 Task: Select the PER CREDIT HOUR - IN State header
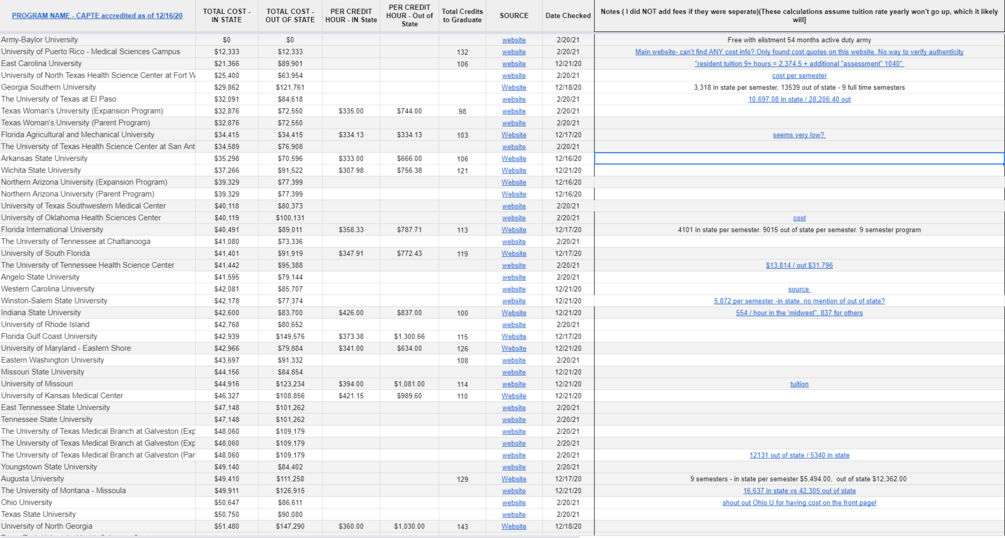pyautogui.click(x=351, y=16)
